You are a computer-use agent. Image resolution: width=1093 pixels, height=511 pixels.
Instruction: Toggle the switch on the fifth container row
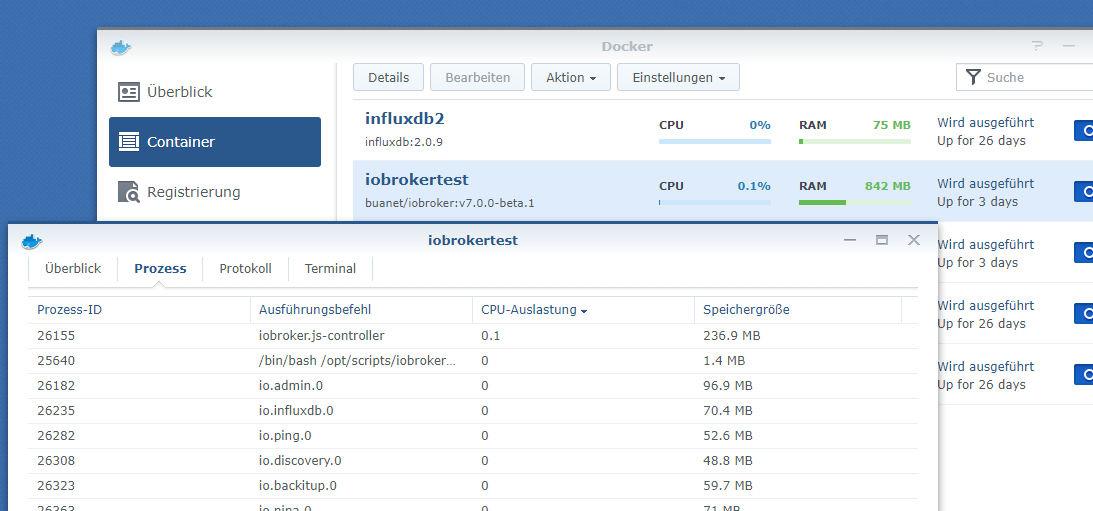pyautogui.click(x=1083, y=374)
